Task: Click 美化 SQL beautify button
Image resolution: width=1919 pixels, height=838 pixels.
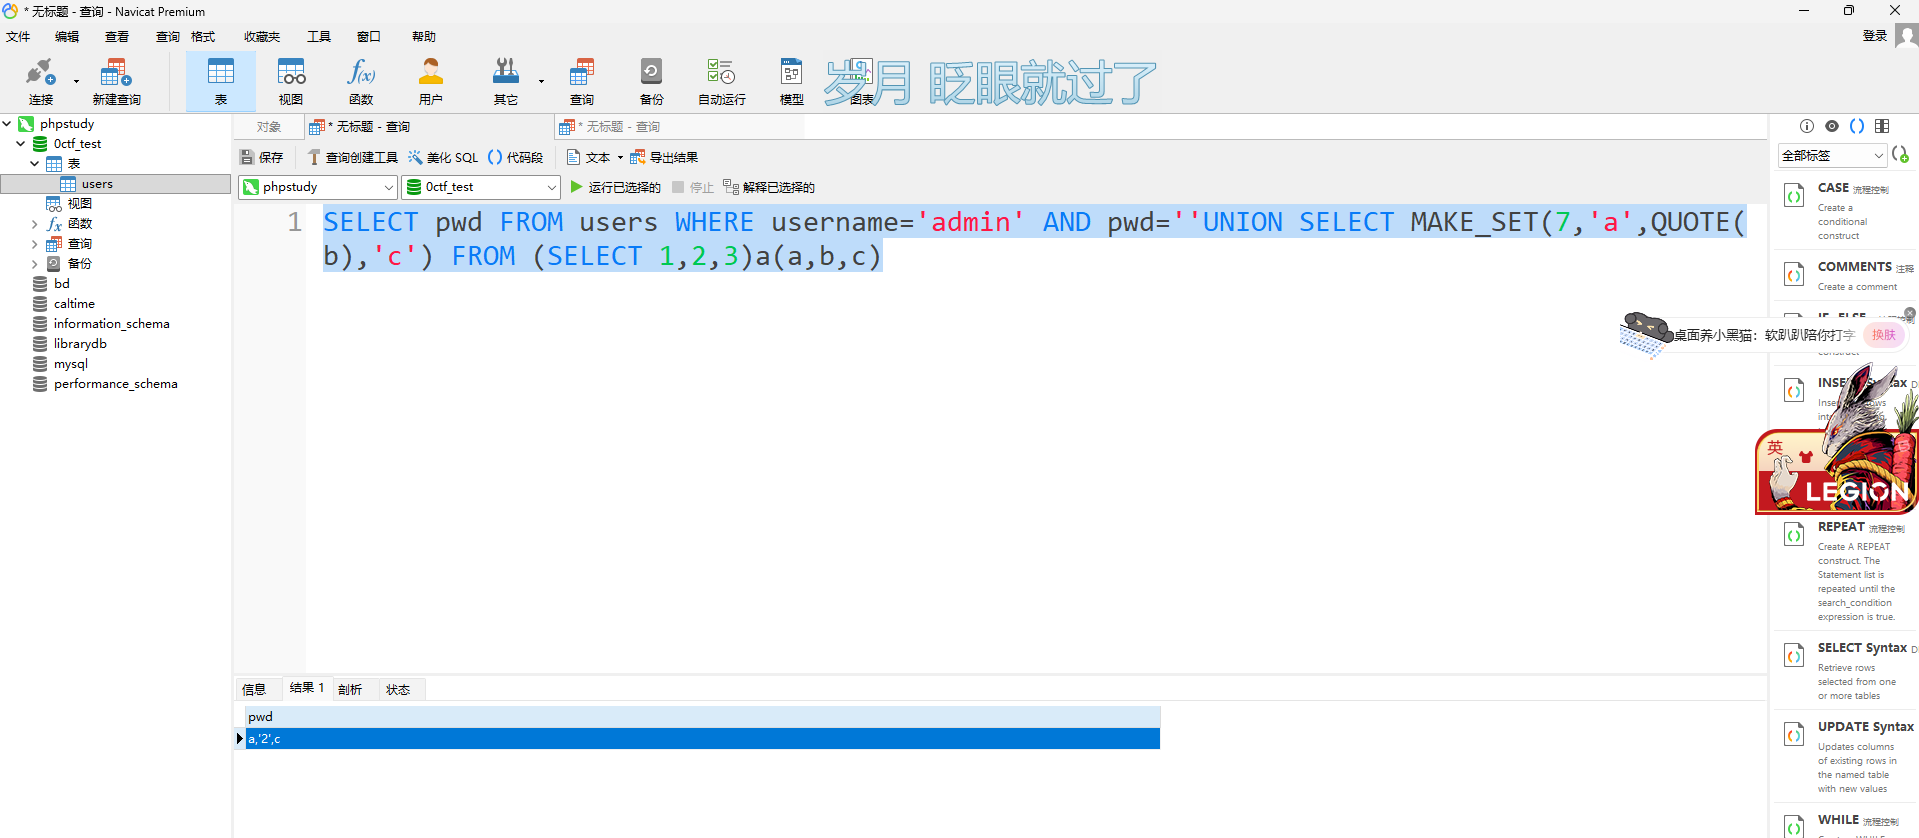Action: click(x=443, y=157)
